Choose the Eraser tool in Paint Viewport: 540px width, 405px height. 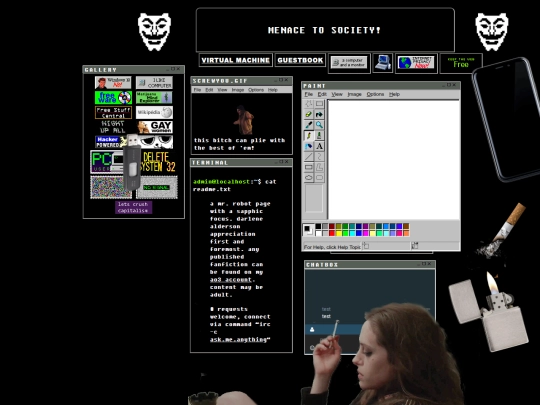[309, 114]
